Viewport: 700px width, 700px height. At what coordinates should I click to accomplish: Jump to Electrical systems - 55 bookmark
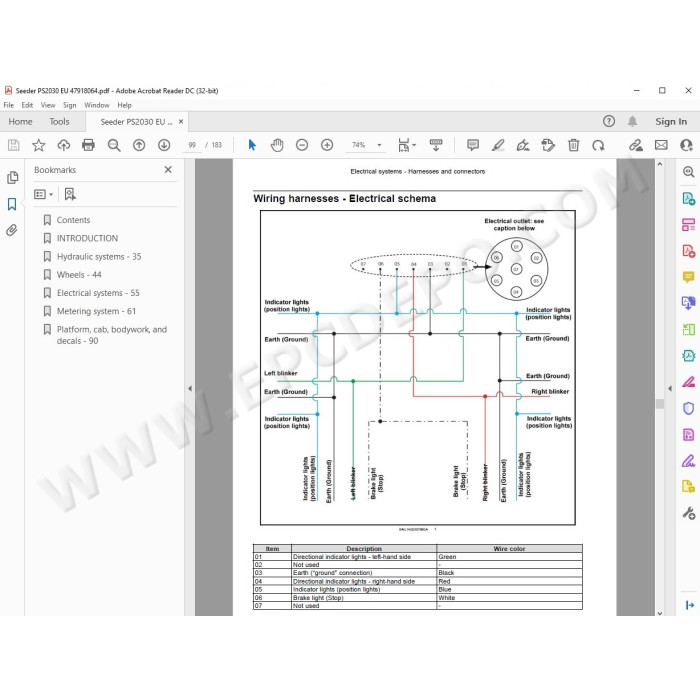pos(98,293)
